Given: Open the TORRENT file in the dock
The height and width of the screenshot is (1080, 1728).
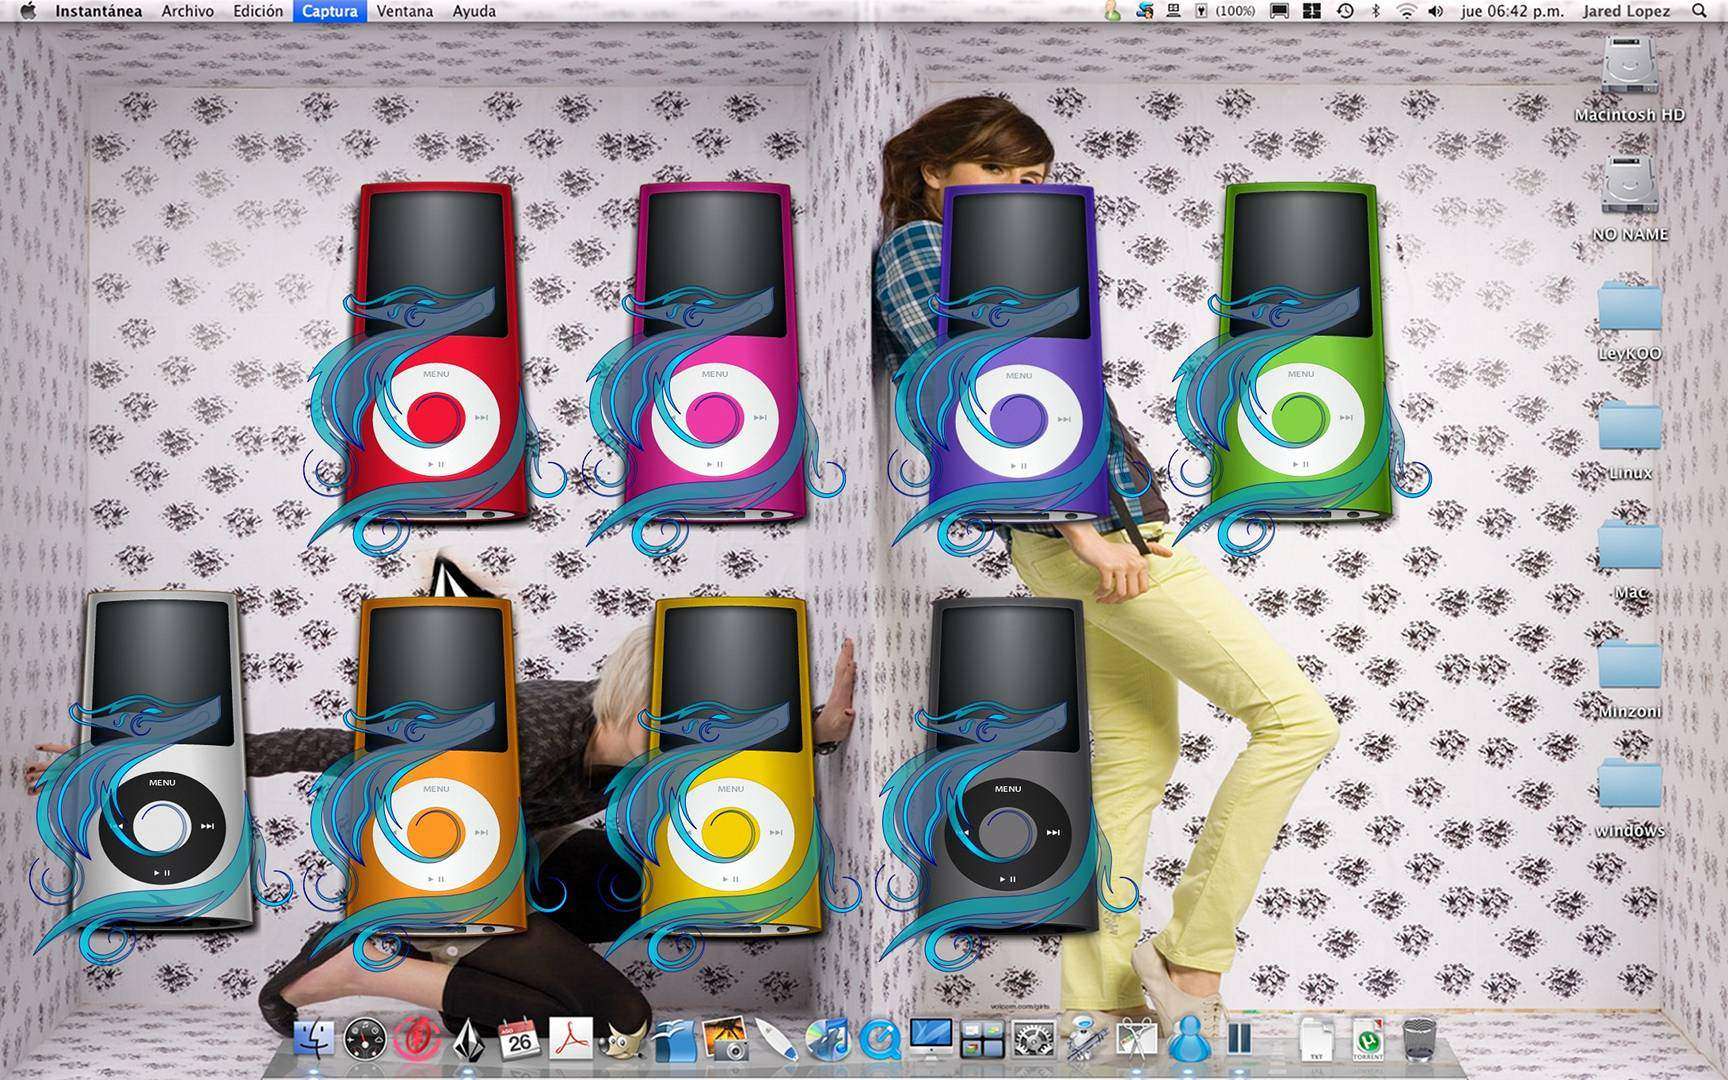Looking at the screenshot, I should [1367, 1040].
